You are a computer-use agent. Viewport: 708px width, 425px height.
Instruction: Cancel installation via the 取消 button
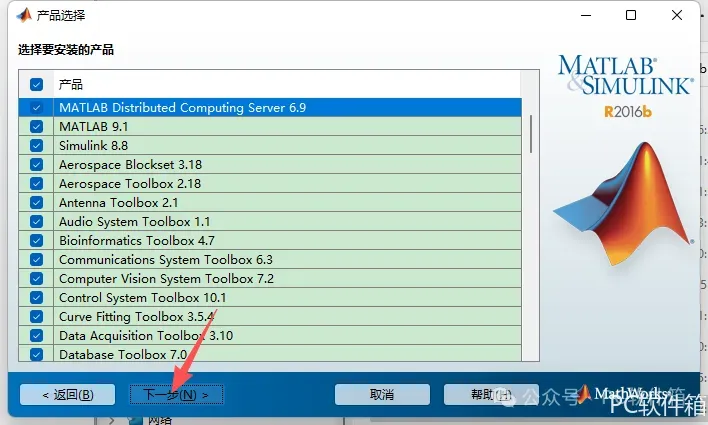tap(382, 395)
